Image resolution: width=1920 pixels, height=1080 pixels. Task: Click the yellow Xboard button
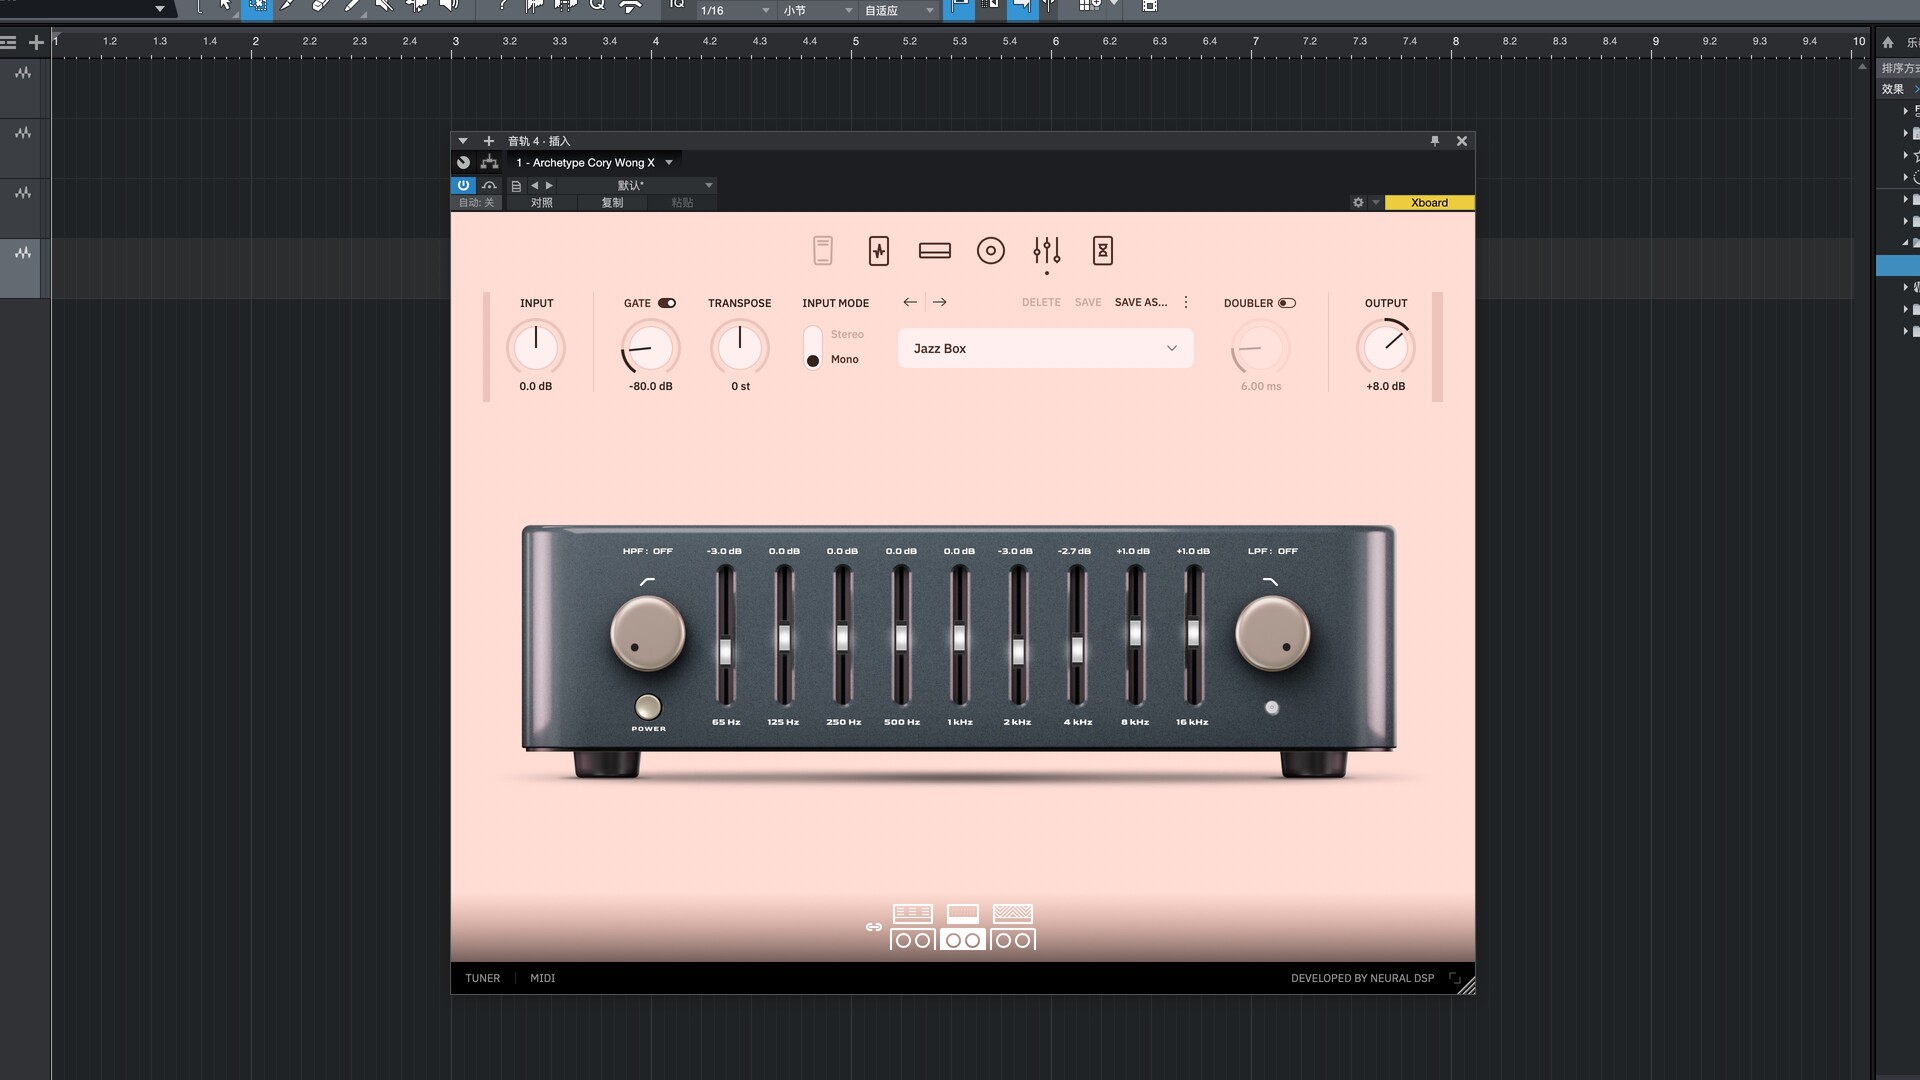1428,202
